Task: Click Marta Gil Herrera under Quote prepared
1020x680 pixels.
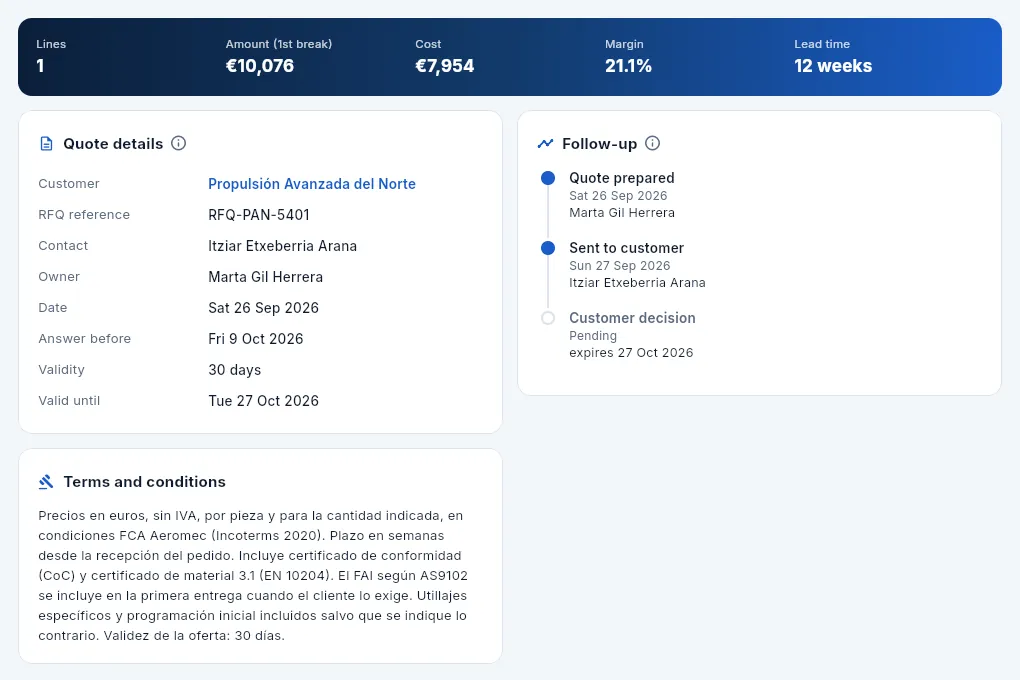Action: tap(622, 213)
